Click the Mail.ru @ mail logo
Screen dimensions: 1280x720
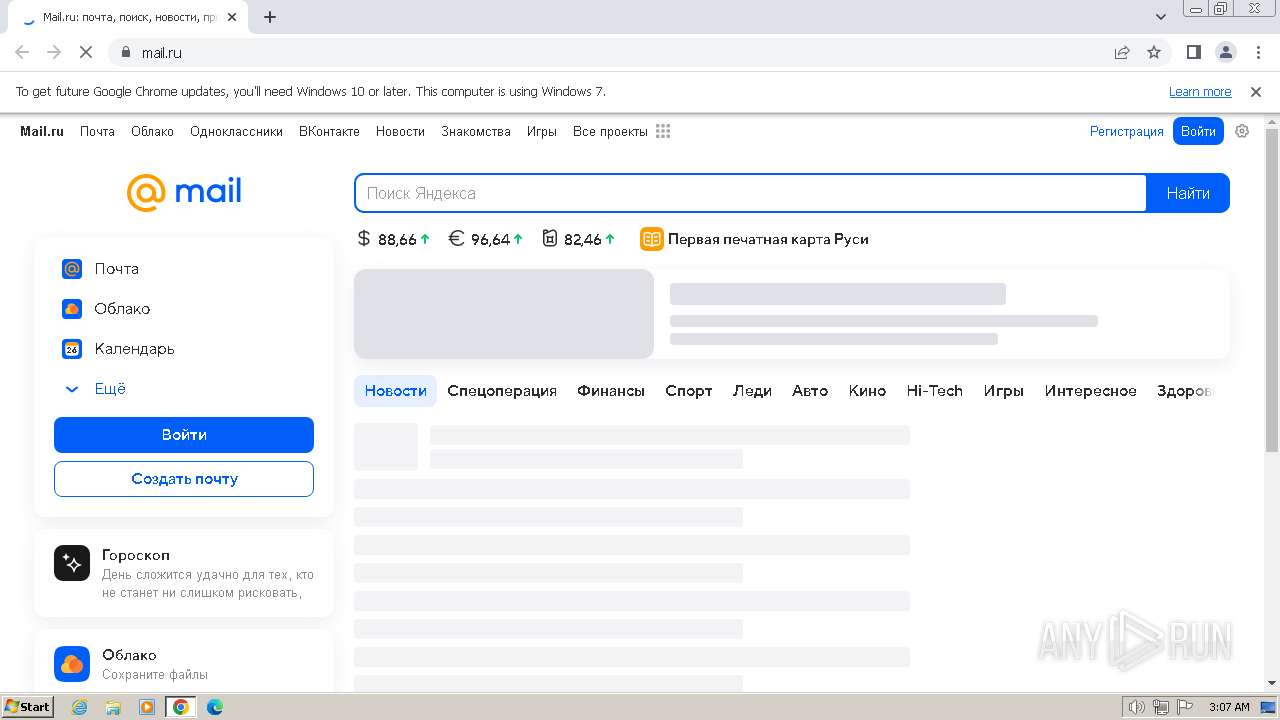point(184,192)
